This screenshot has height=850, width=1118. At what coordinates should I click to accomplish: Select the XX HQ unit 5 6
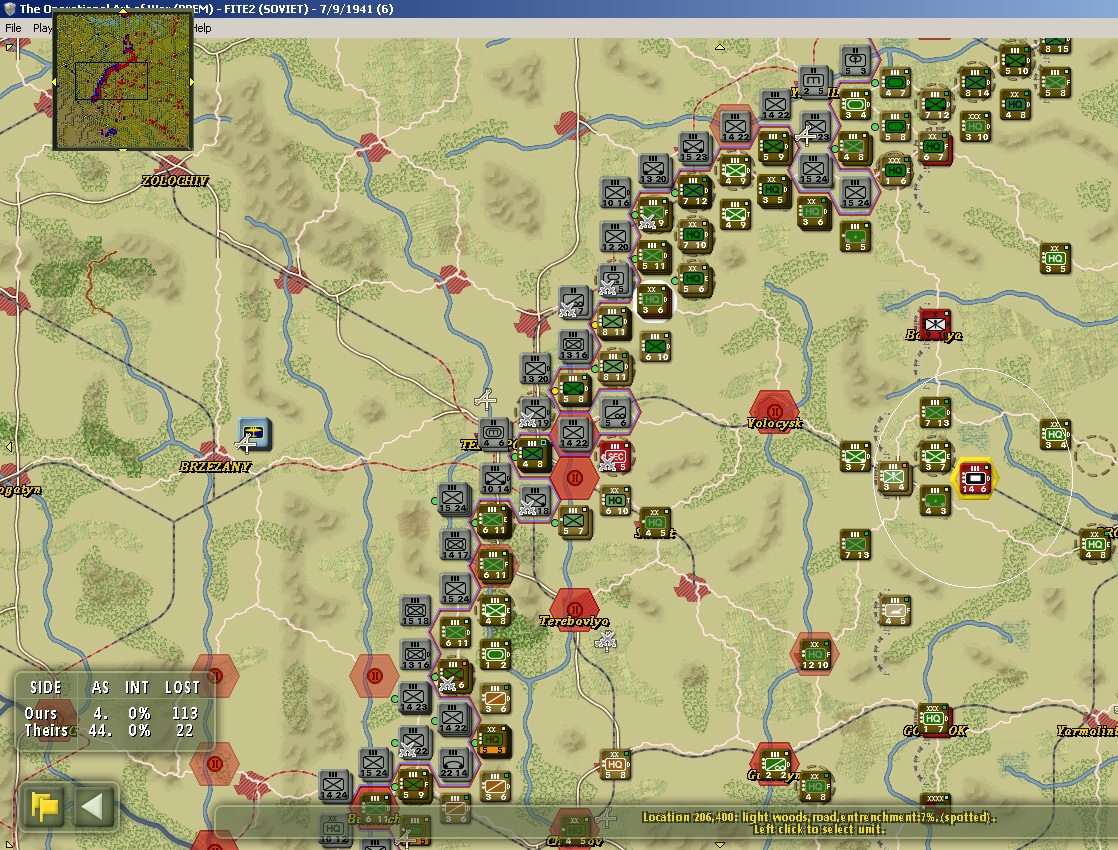pyautogui.click(x=694, y=280)
